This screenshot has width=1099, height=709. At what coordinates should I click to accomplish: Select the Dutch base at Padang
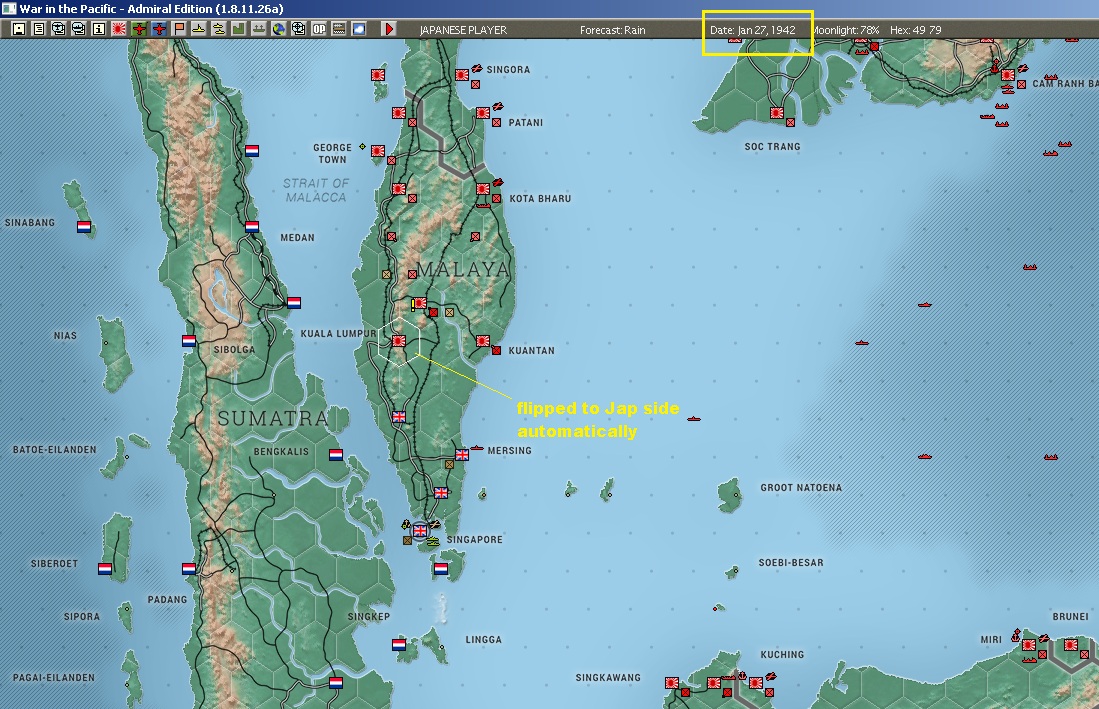coord(189,568)
